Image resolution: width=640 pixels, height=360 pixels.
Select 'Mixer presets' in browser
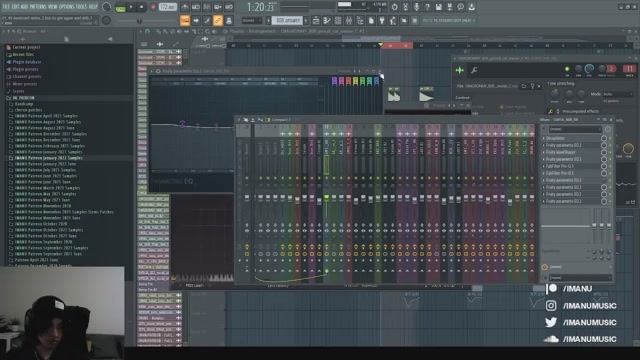(25, 84)
